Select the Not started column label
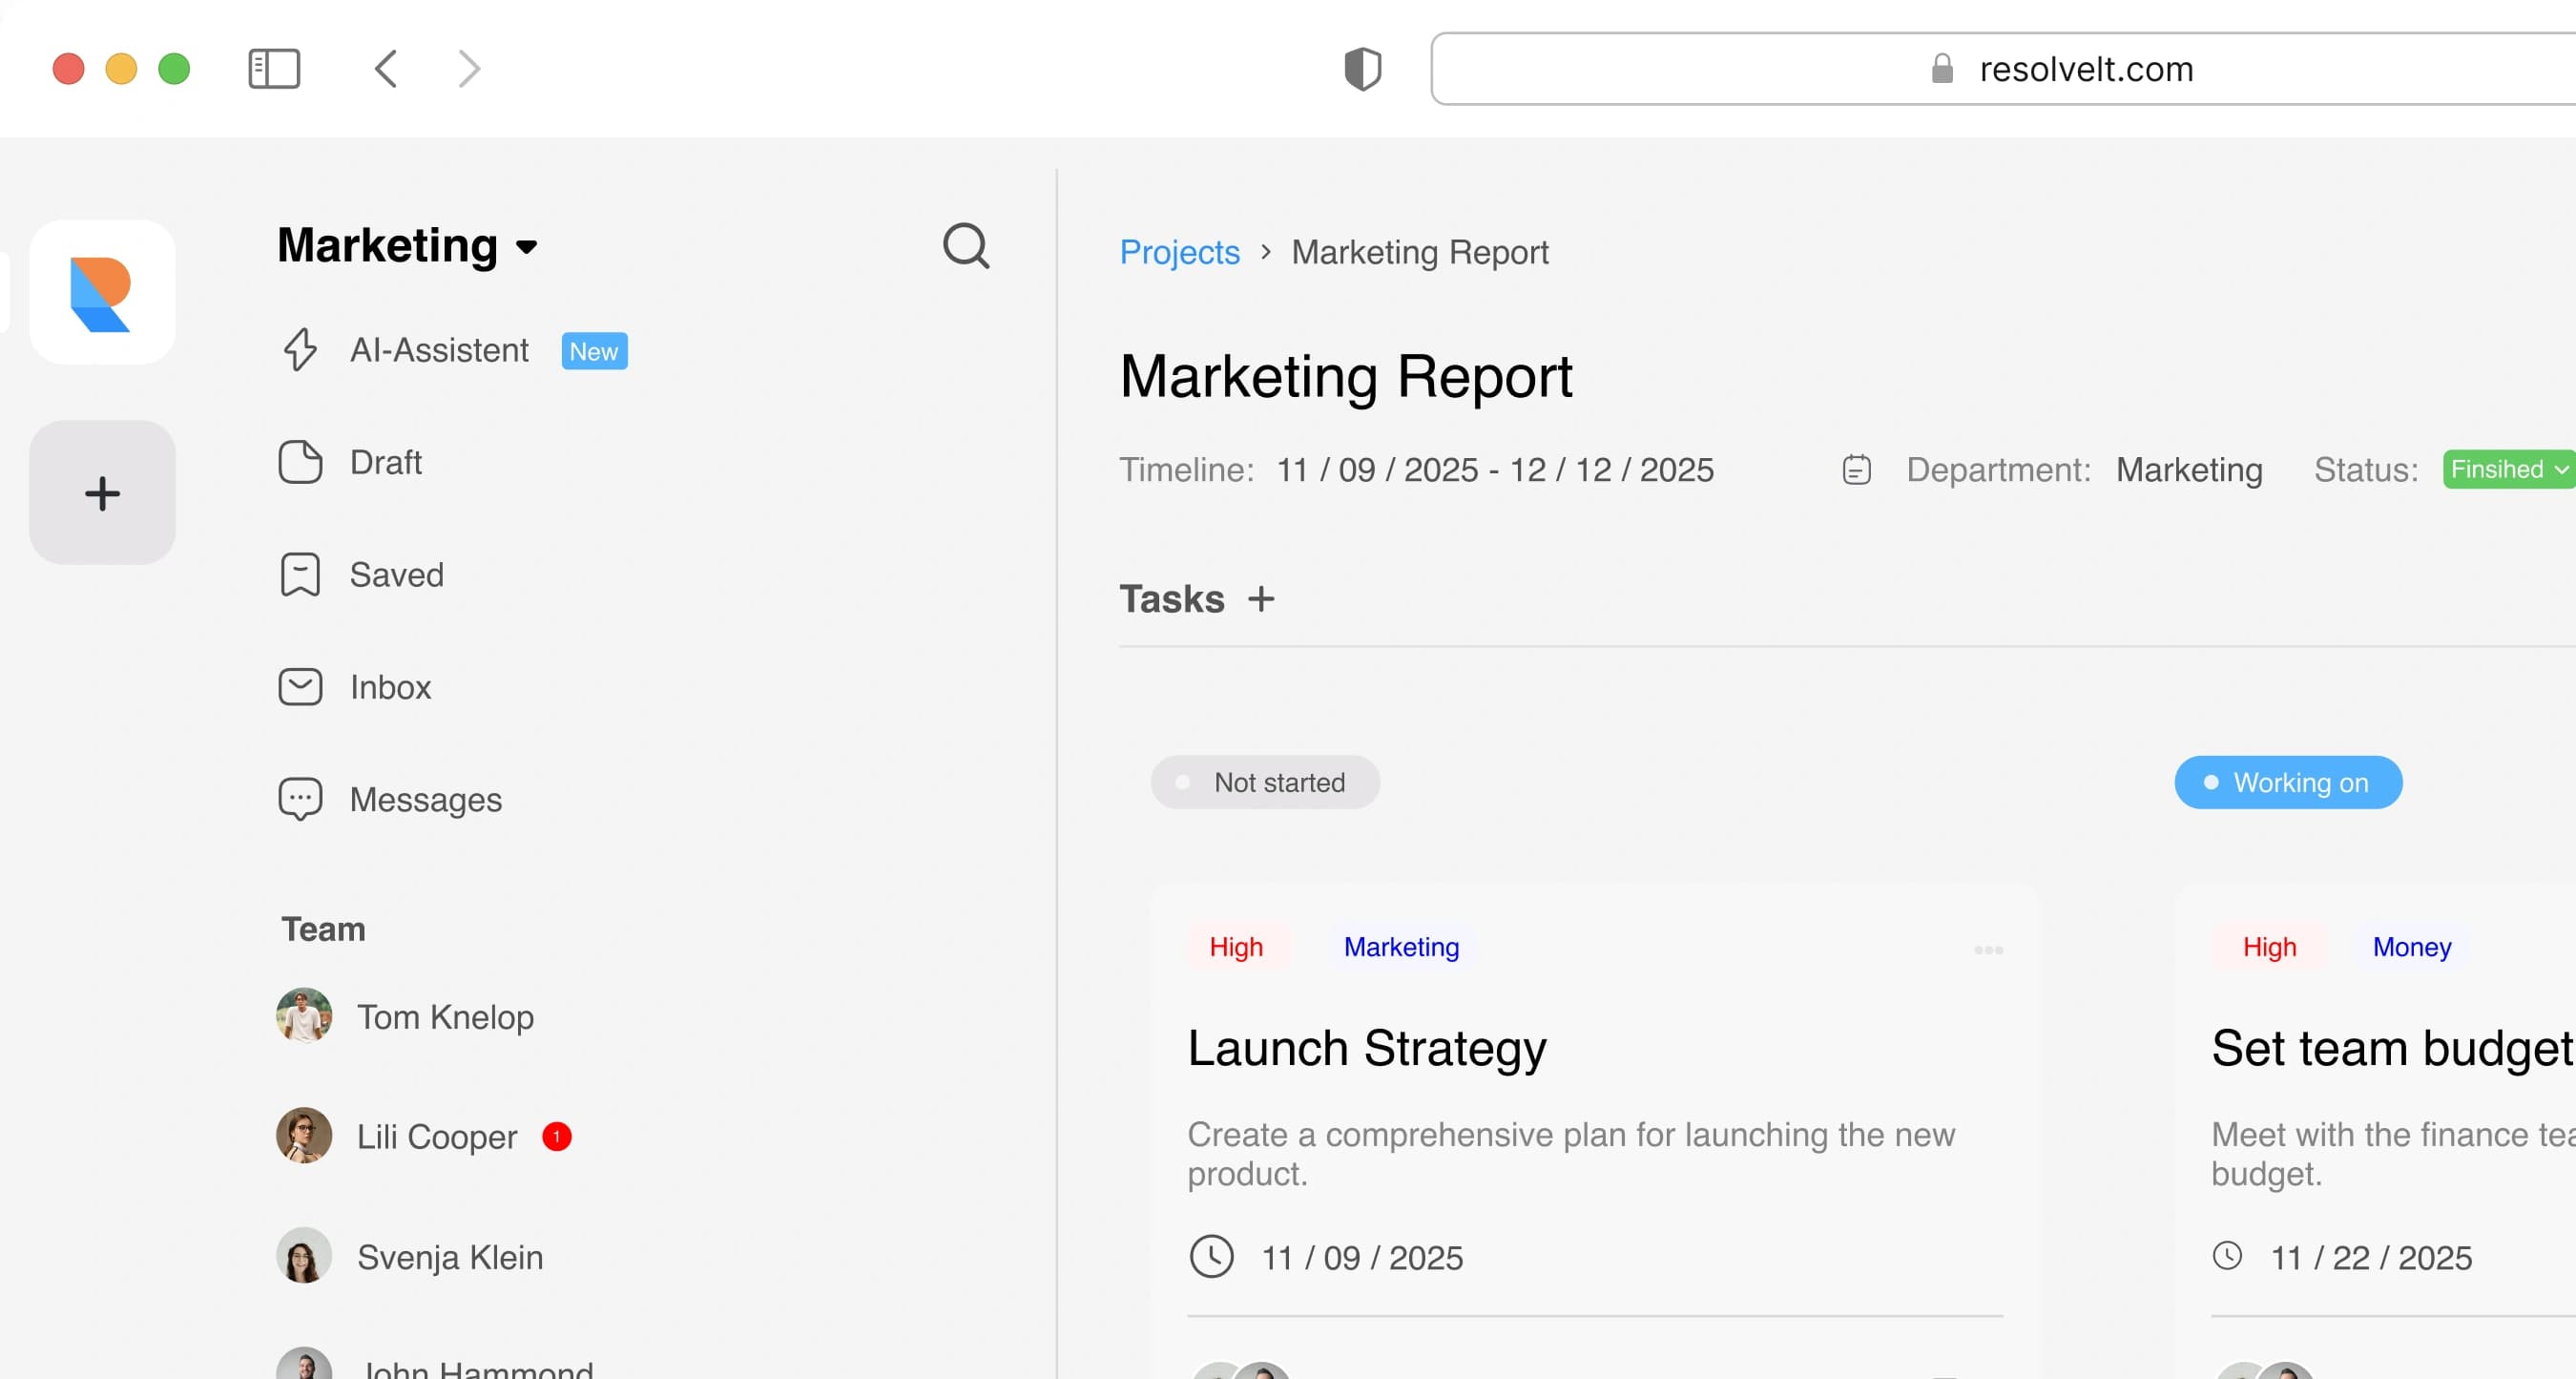Viewport: 2576px width, 1379px height. pos(1265,782)
